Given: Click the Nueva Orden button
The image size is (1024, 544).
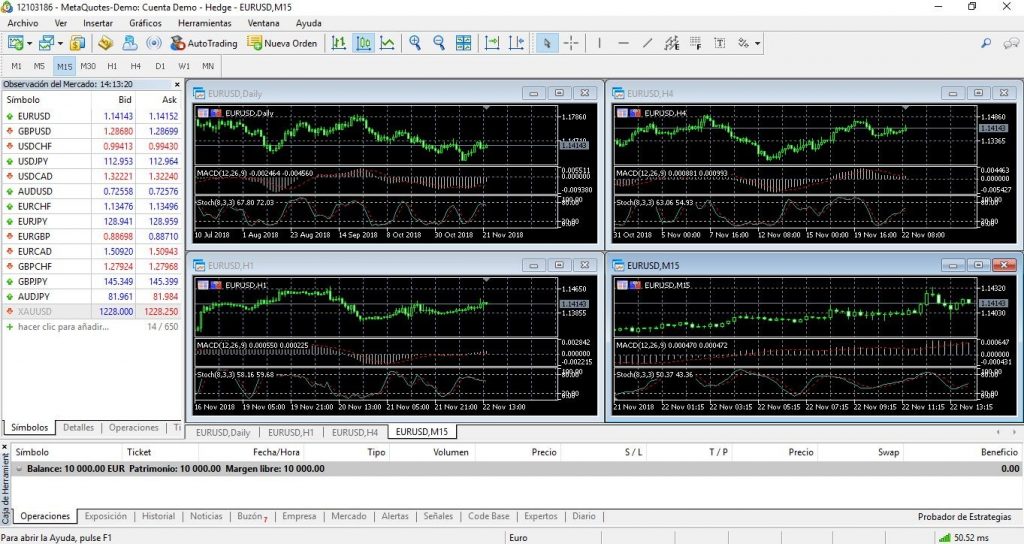Looking at the screenshot, I should pos(283,43).
